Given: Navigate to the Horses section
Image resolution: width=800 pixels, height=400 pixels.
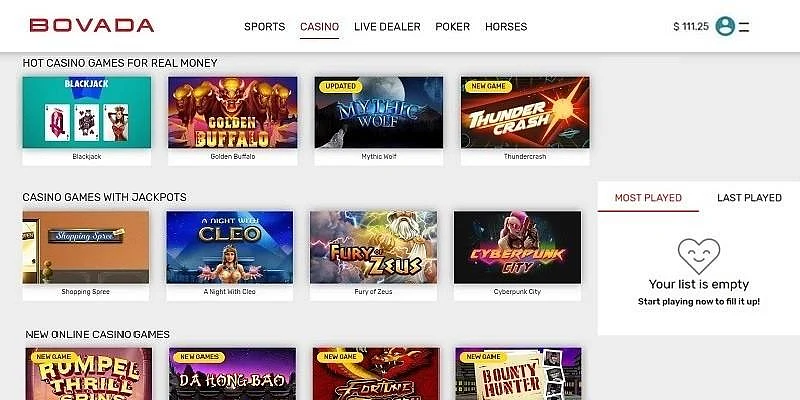Looking at the screenshot, I should point(506,27).
